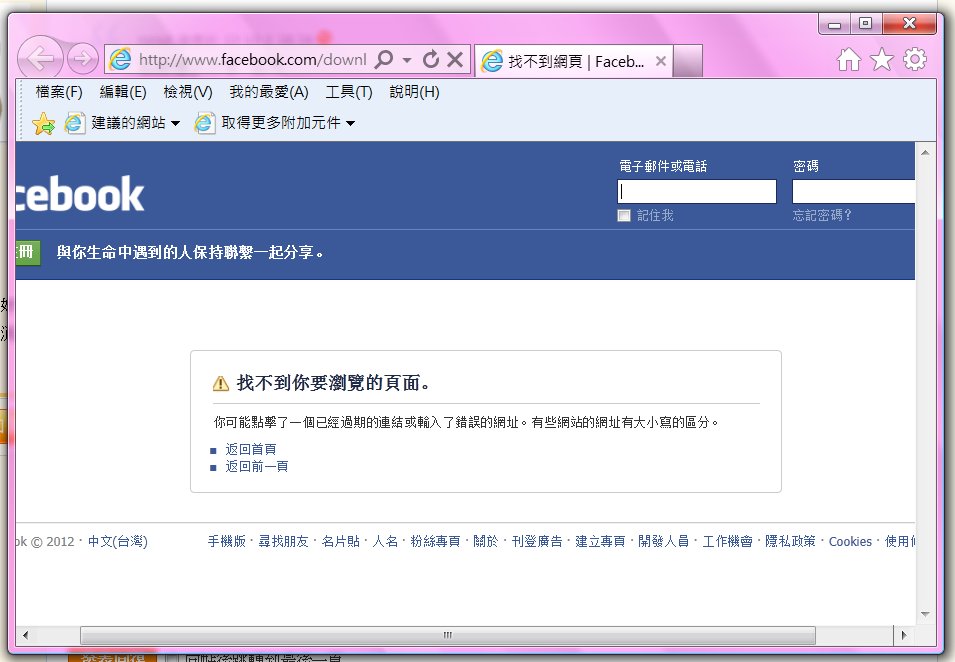
Task: Click the 返回前一頁 link
Action: [x=257, y=466]
